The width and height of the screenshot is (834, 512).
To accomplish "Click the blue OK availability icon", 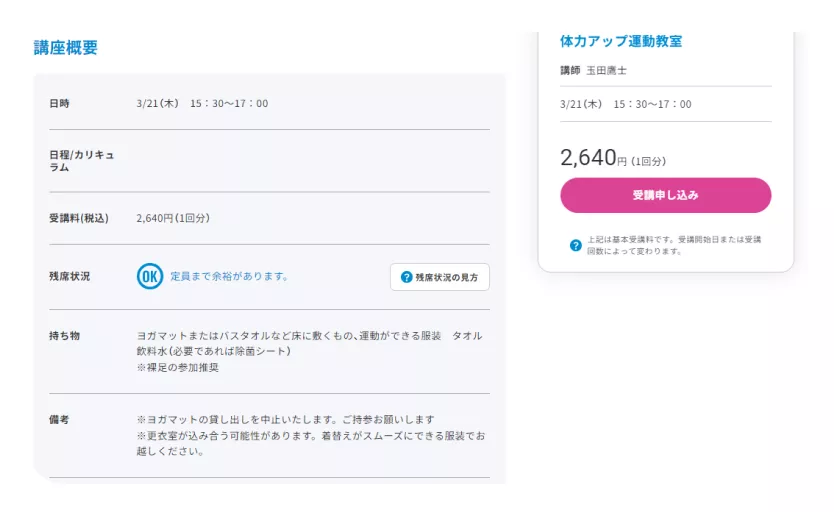I will 150,276.
